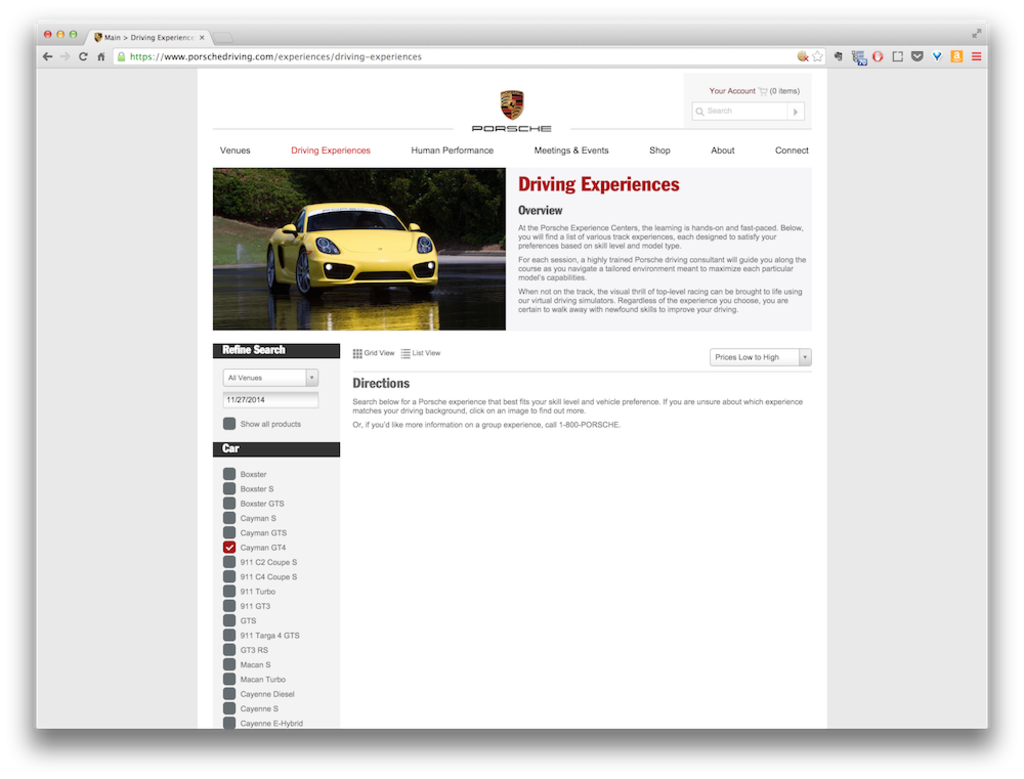Open the Chrome hamburger menu
The width and height of the screenshot is (1024, 779).
click(976, 57)
